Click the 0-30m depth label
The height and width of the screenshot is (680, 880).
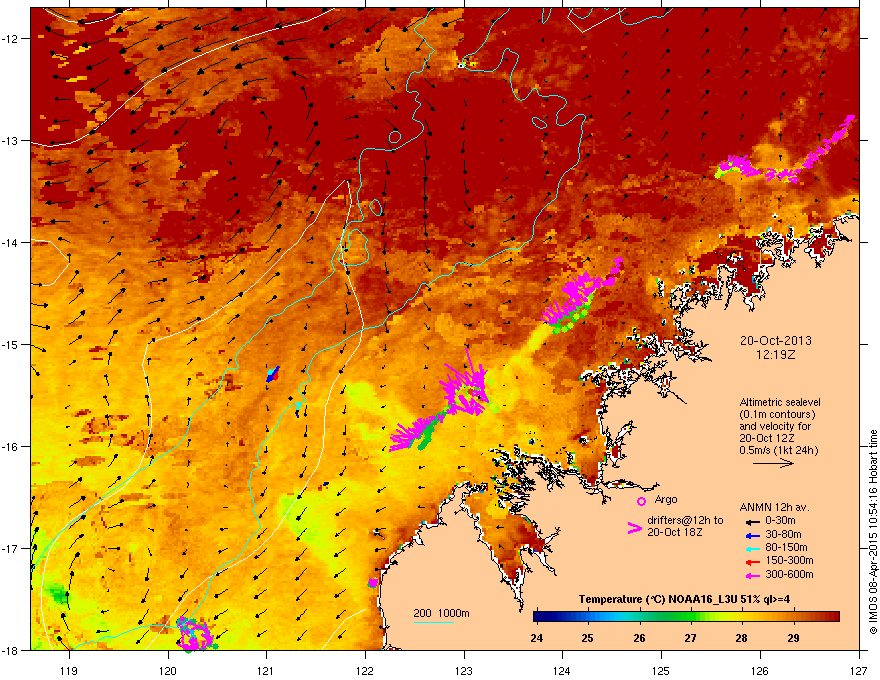coord(780,521)
